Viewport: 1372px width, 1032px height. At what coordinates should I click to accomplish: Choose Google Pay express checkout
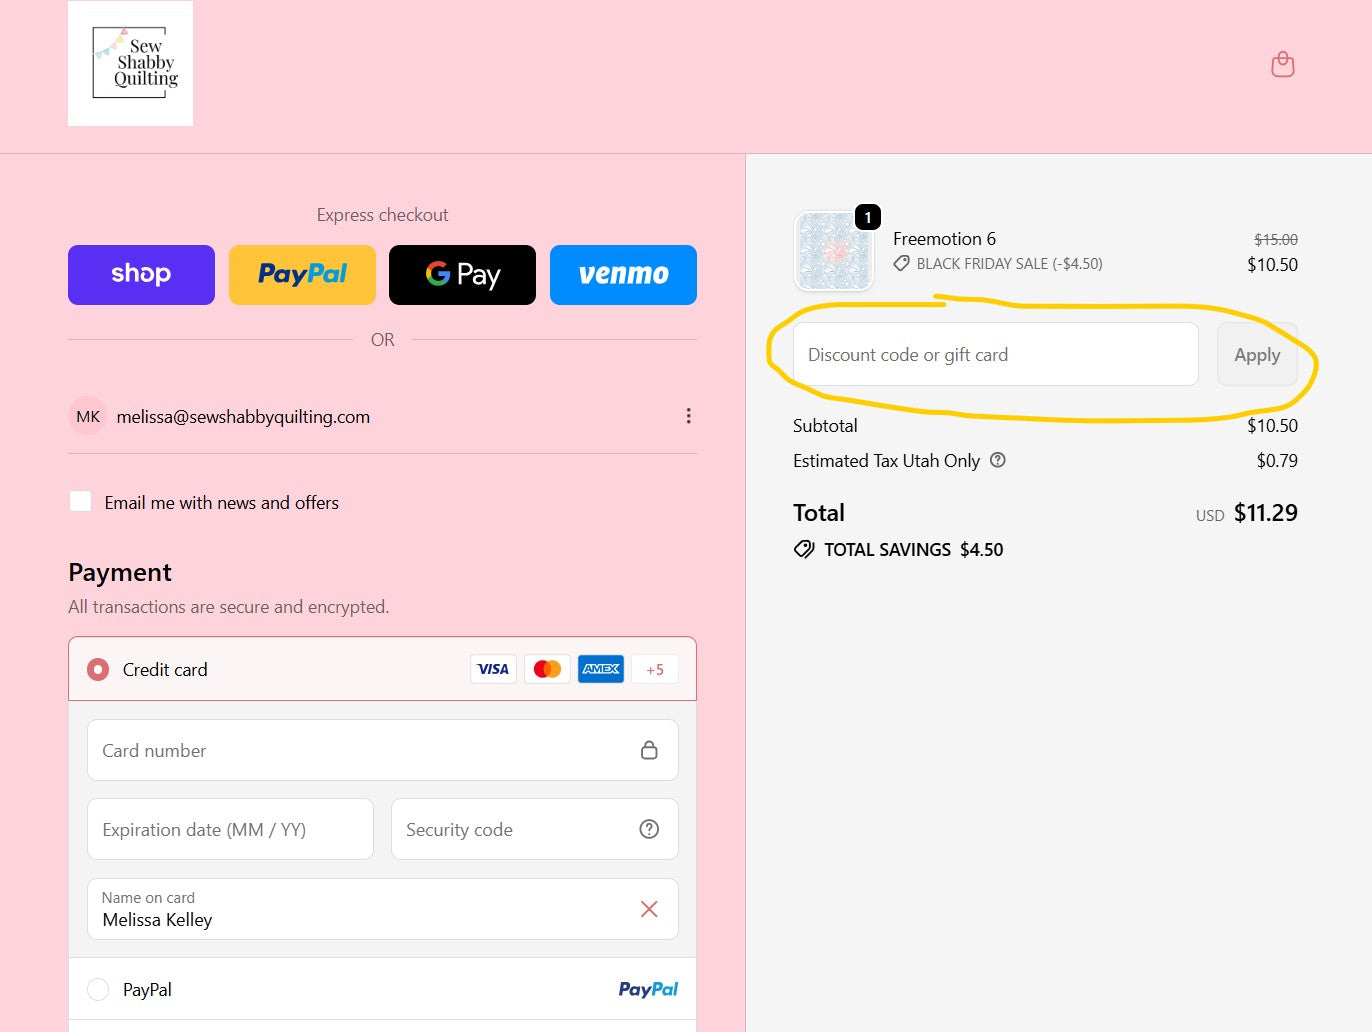pyautogui.click(x=462, y=275)
